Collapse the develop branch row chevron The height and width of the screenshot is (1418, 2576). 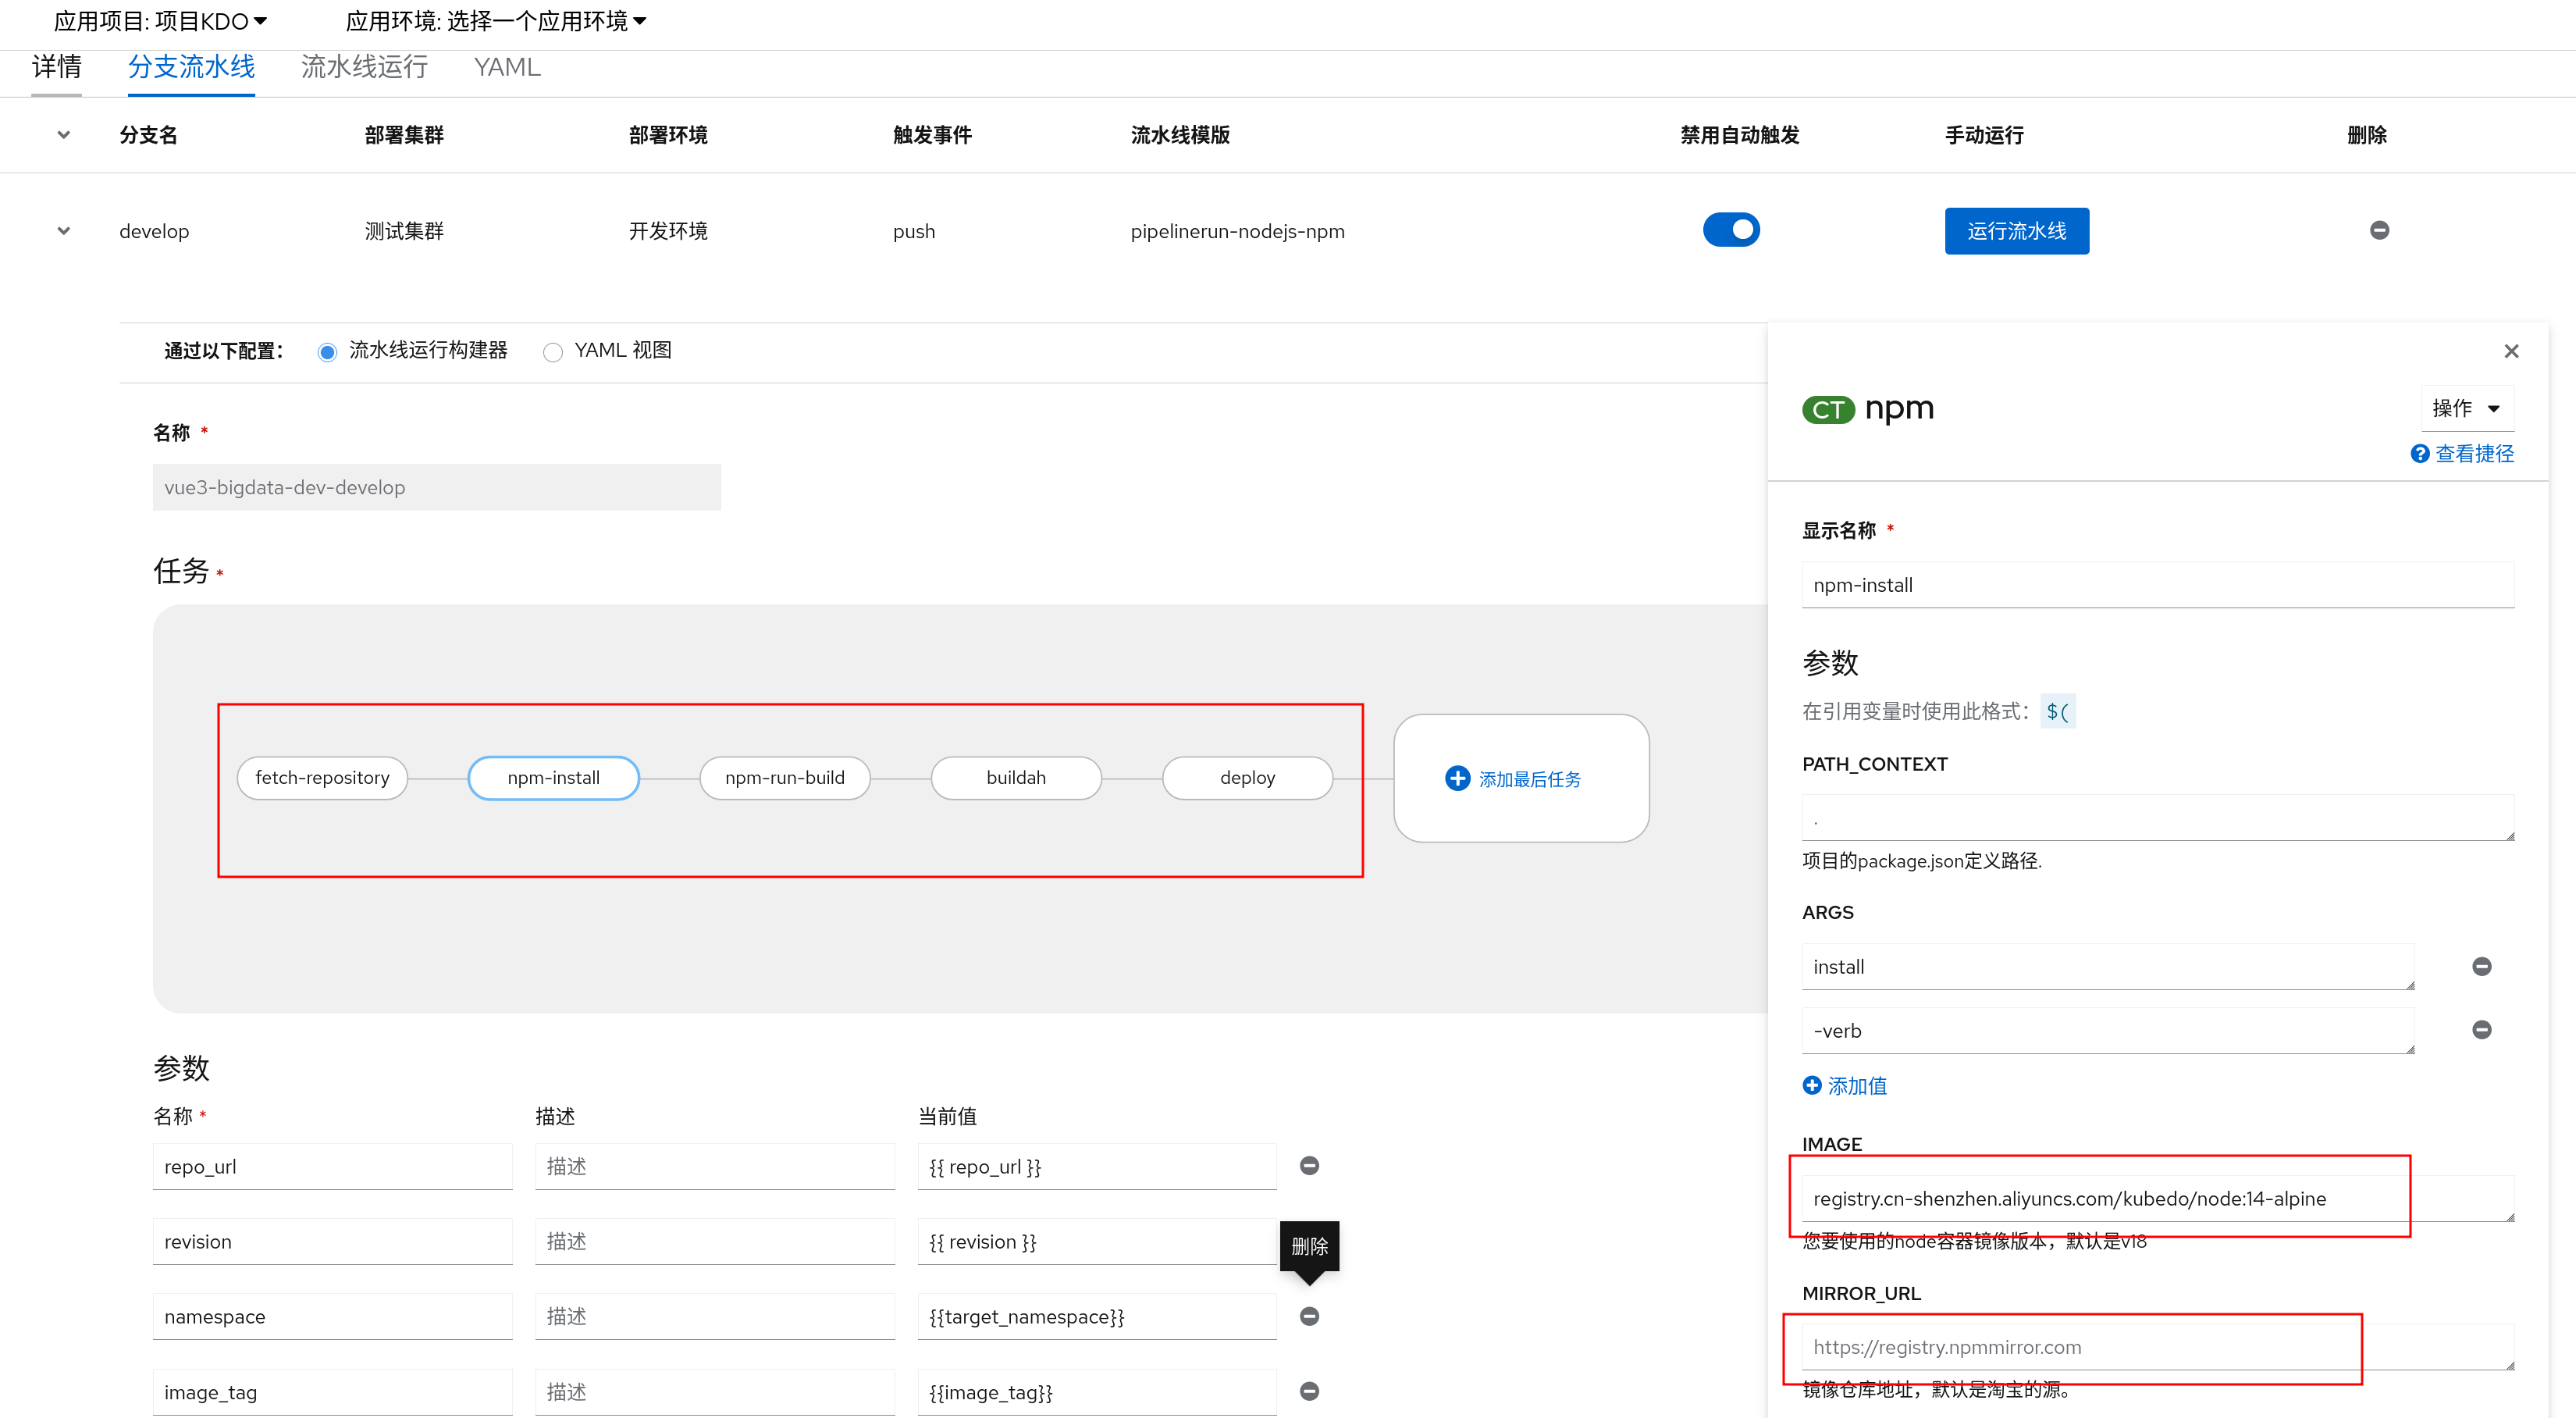[x=64, y=231]
